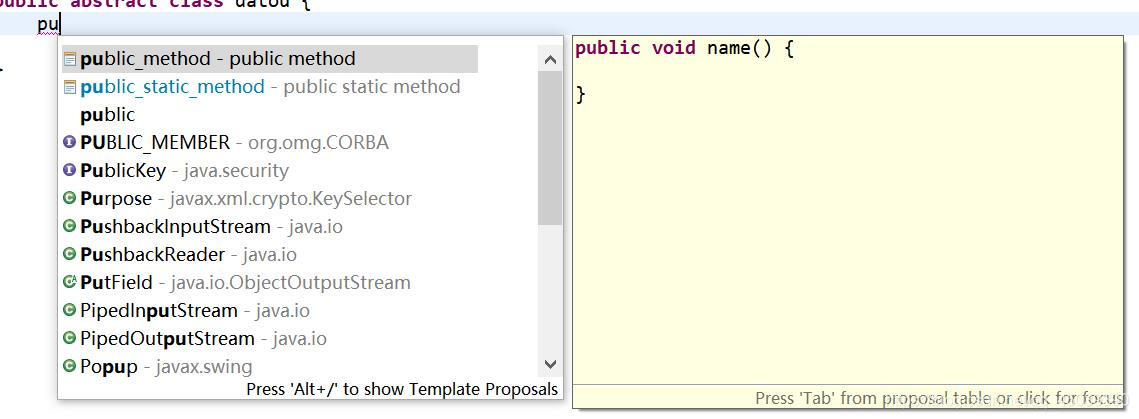Click class icon beside PipedInputStream
The image size is (1139, 419).
click(x=70, y=310)
